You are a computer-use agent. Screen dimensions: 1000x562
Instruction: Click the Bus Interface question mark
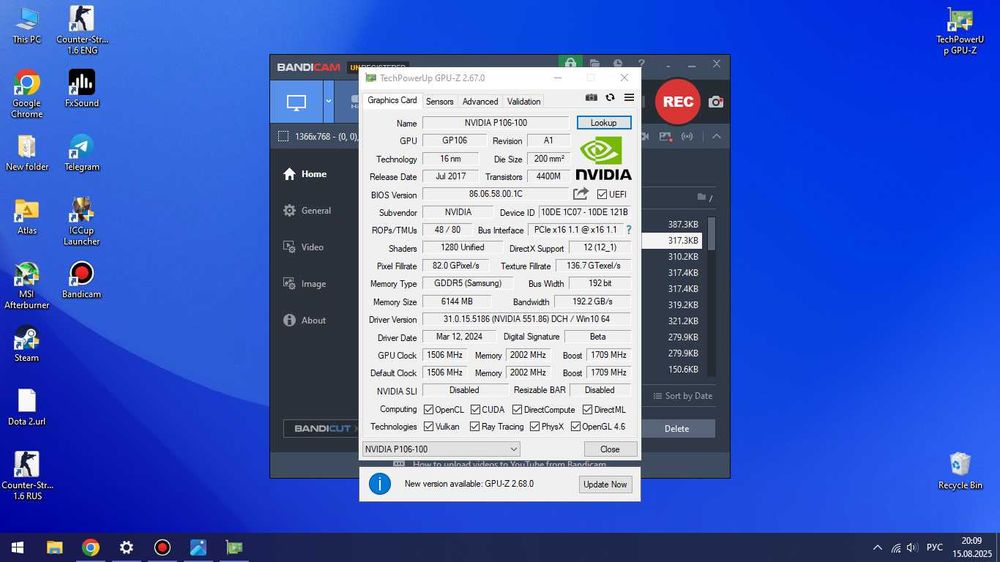[629, 230]
